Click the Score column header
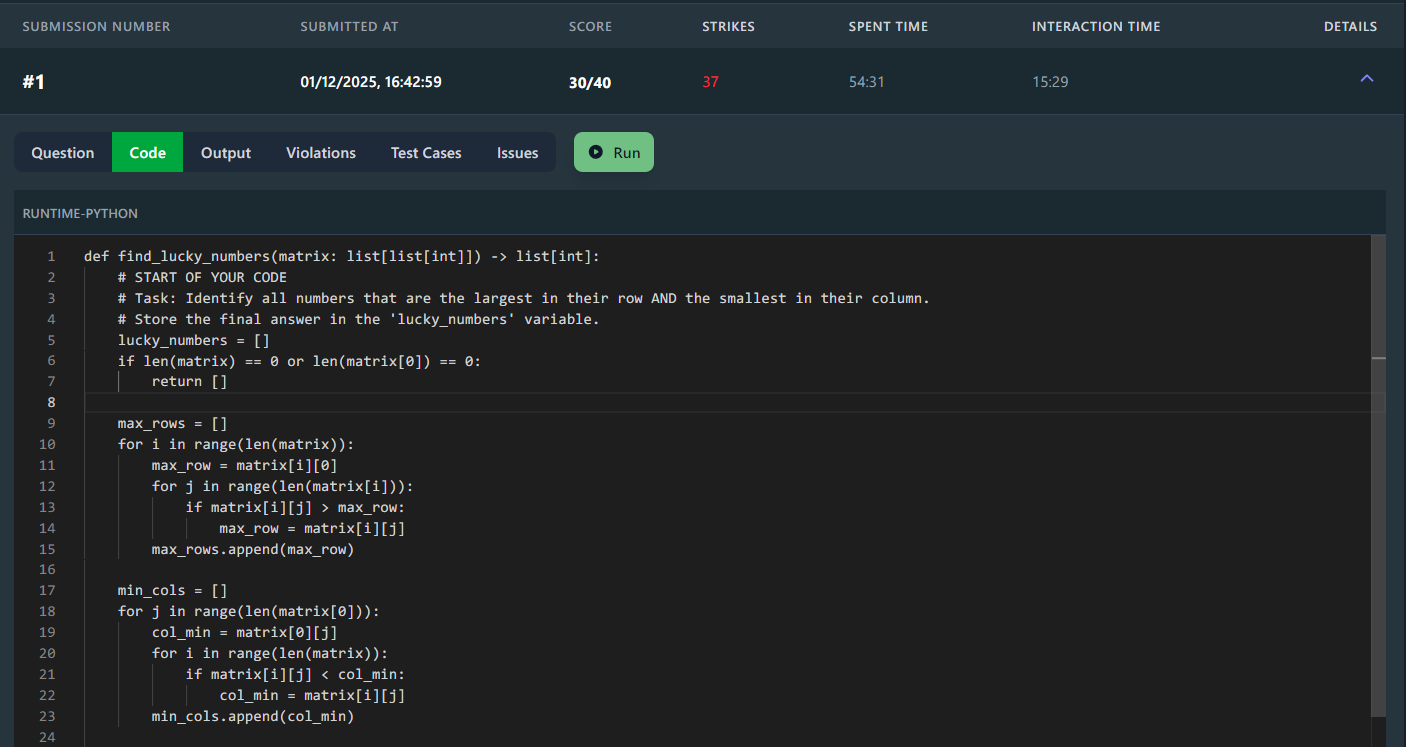 click(x=590, y=27)
